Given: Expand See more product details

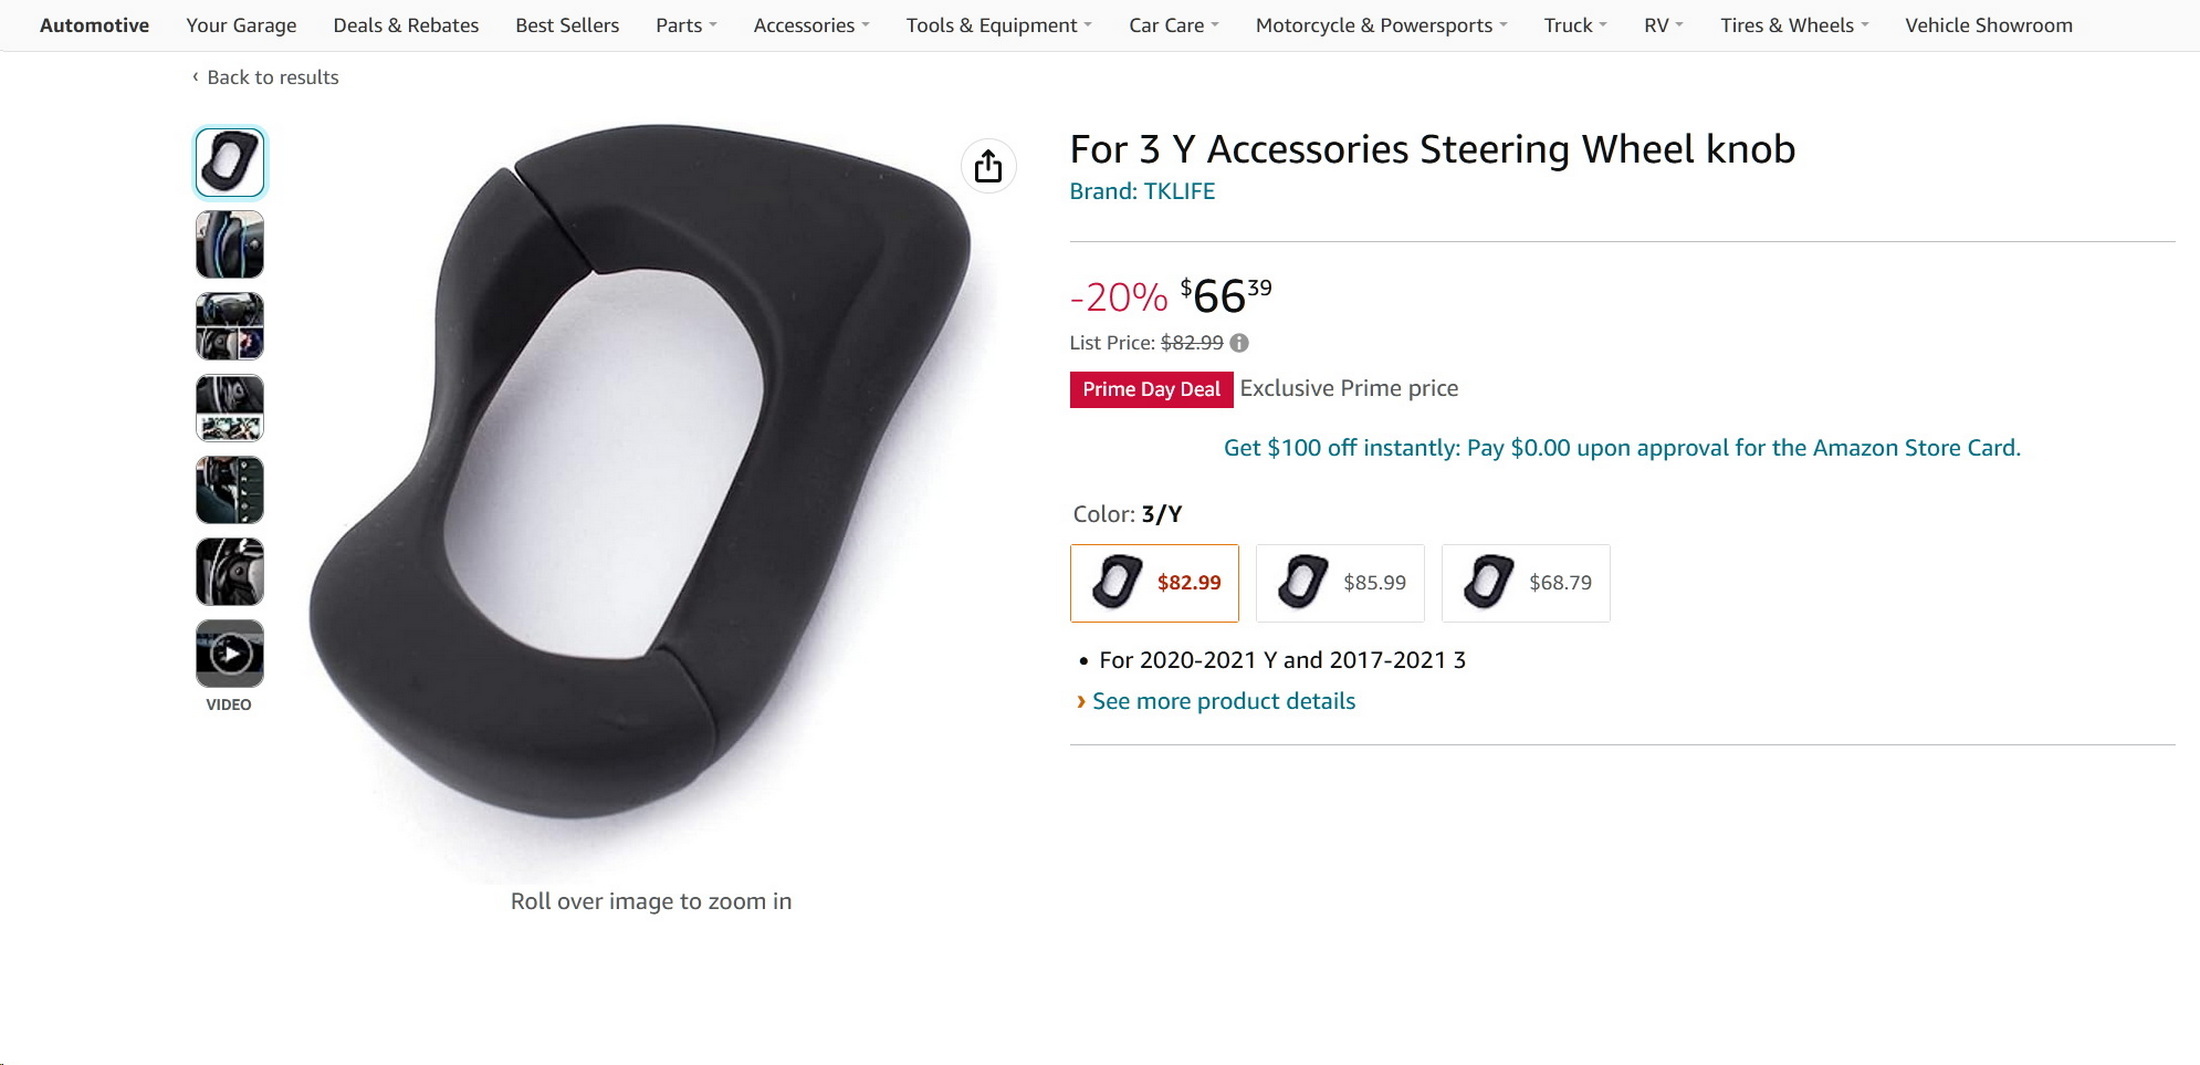Looking at the screenshot, I should (x=1223, y=701).
